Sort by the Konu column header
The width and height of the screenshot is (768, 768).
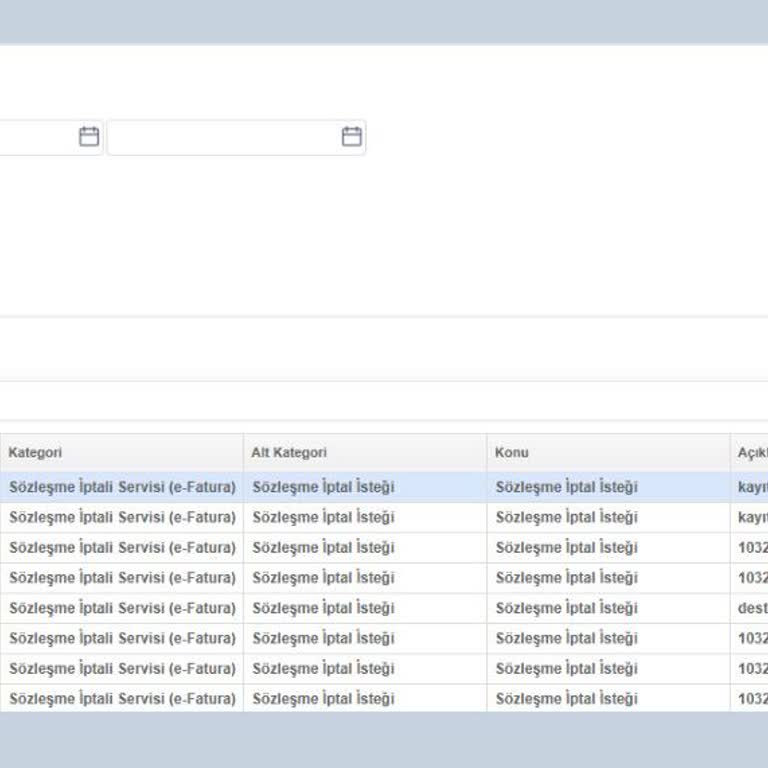512,453
